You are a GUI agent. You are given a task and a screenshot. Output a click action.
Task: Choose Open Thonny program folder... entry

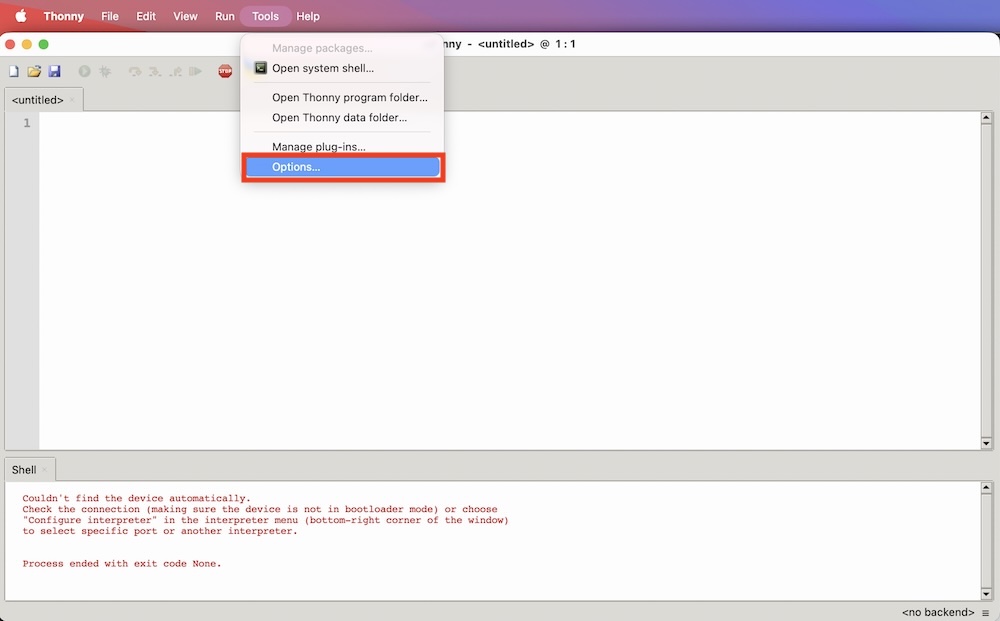[349, 98]
